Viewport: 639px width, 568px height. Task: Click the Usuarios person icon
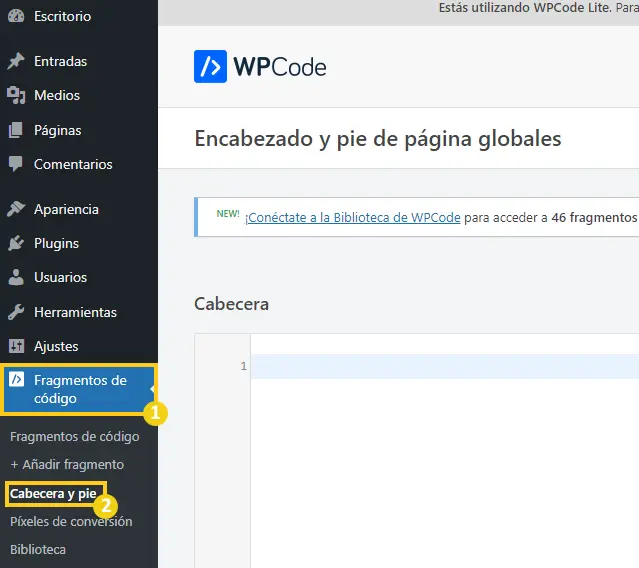(x=16, y=277)
